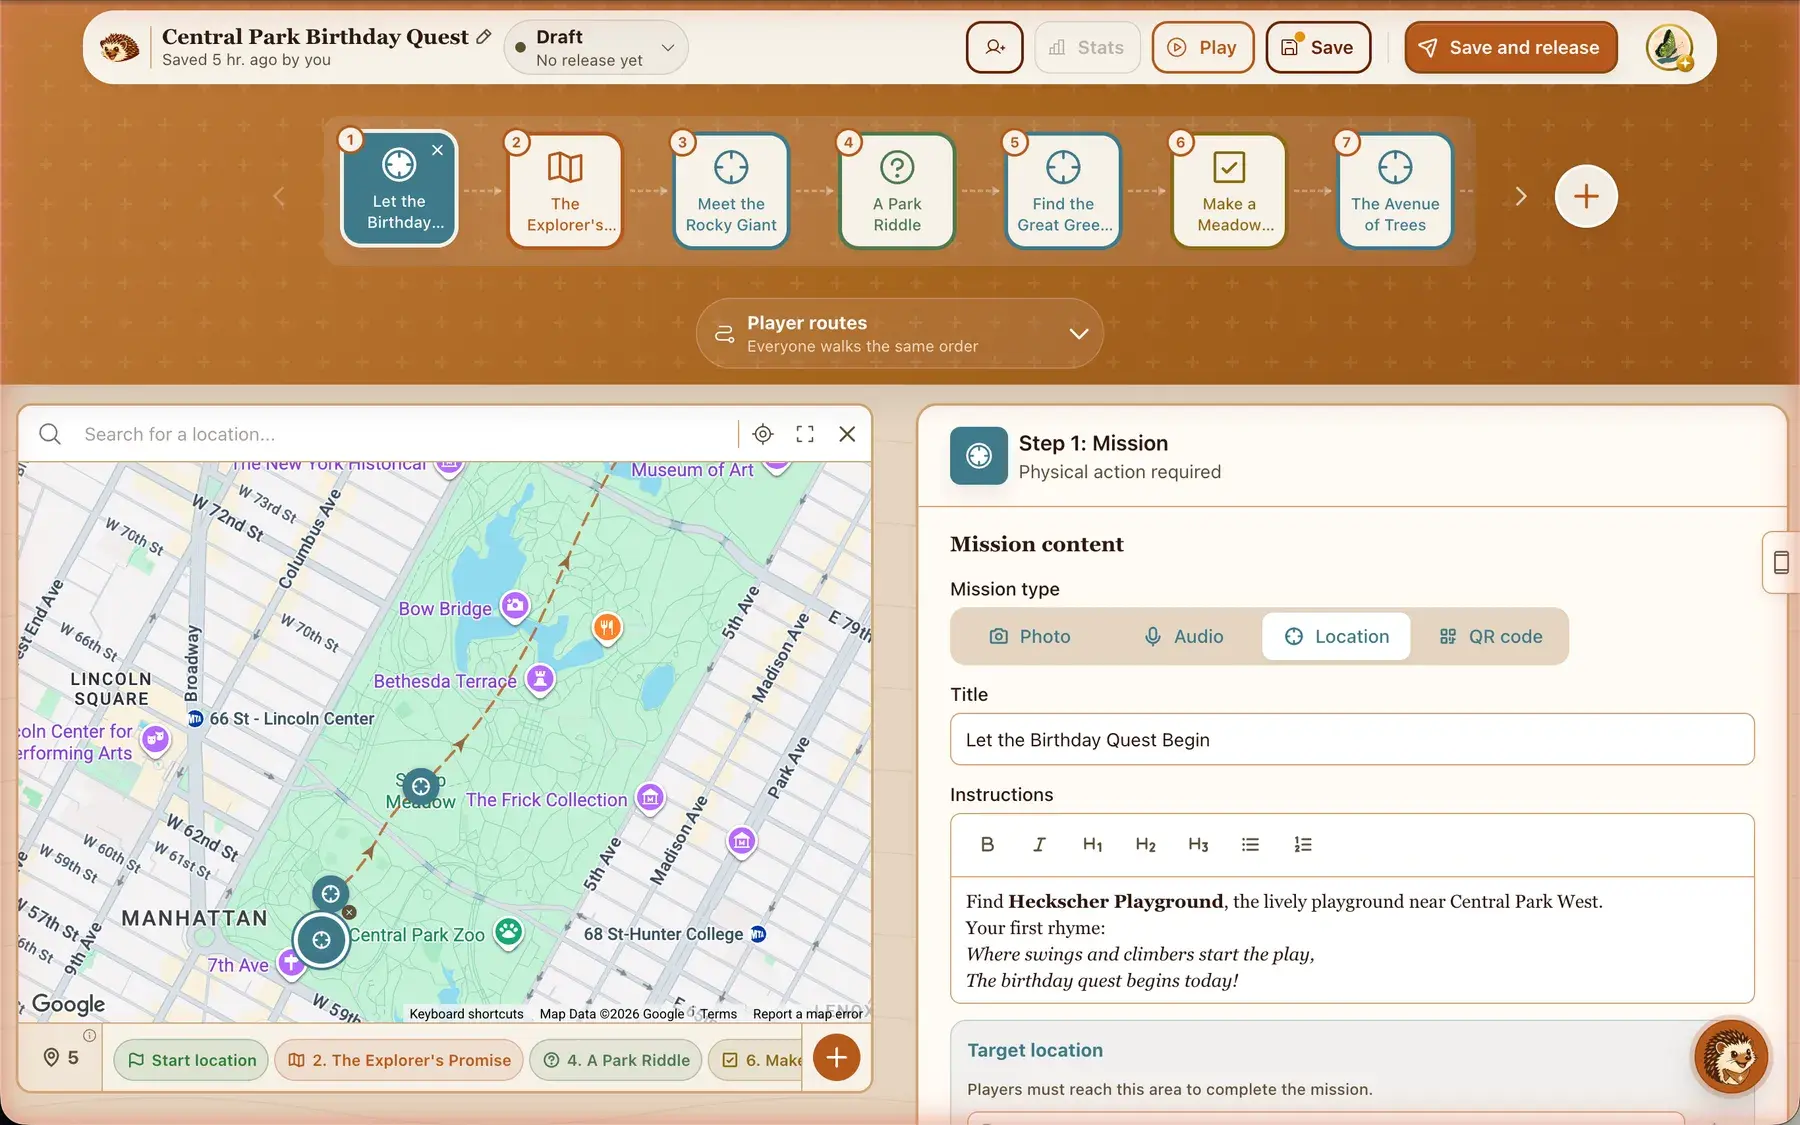This screenshot has width=1800, height=1125.
Task: Open the hedgehog assistant button
Action: 1731,1056
